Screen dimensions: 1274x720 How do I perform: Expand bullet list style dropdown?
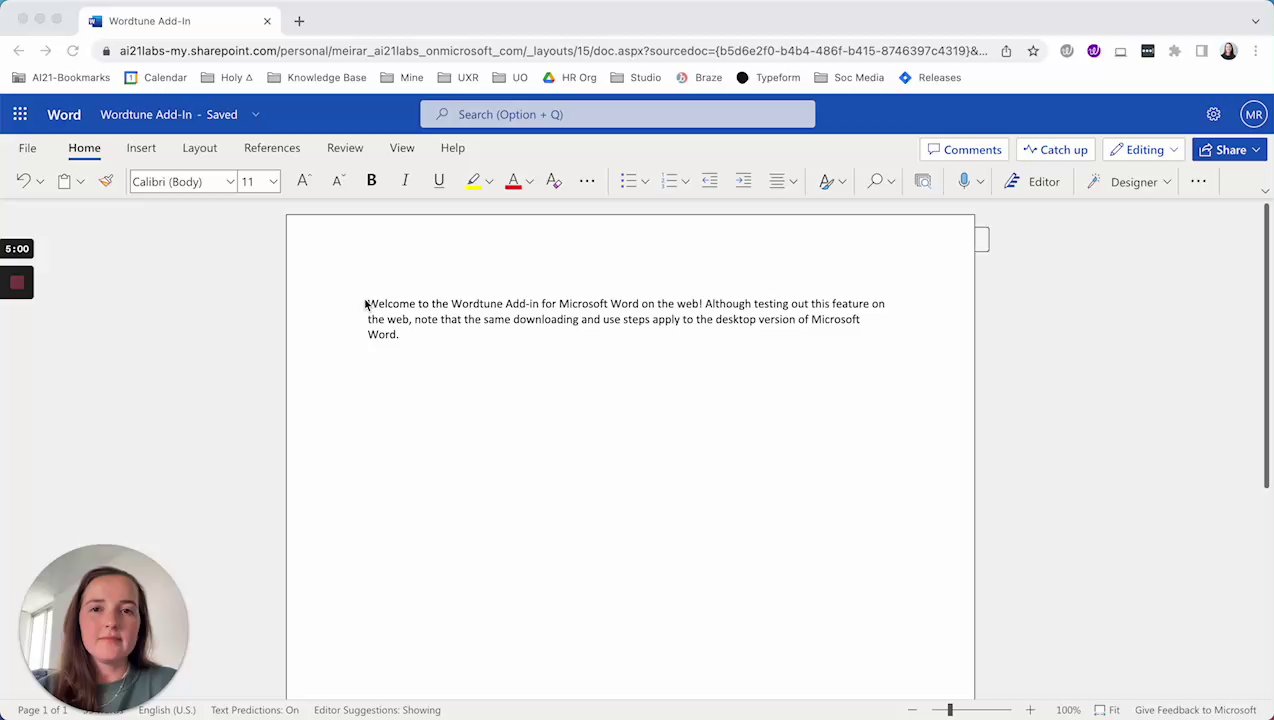(x=645, y=182)
